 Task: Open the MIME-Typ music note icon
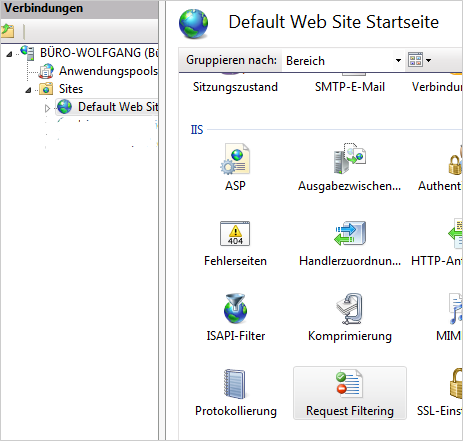[x=456, y=309]
